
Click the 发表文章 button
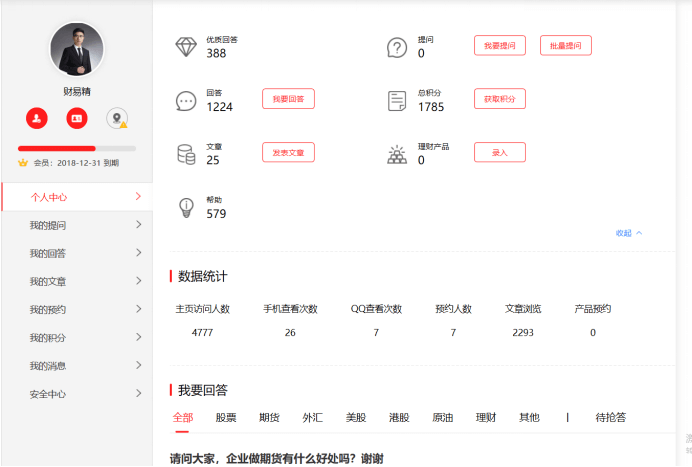[288, 152]
